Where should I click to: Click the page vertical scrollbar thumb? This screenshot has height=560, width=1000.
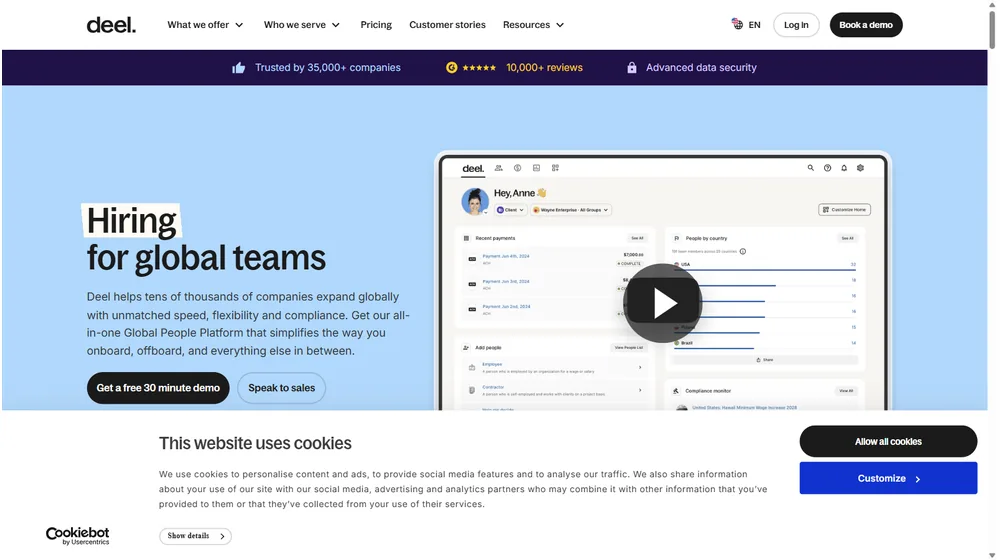[992, 28]
